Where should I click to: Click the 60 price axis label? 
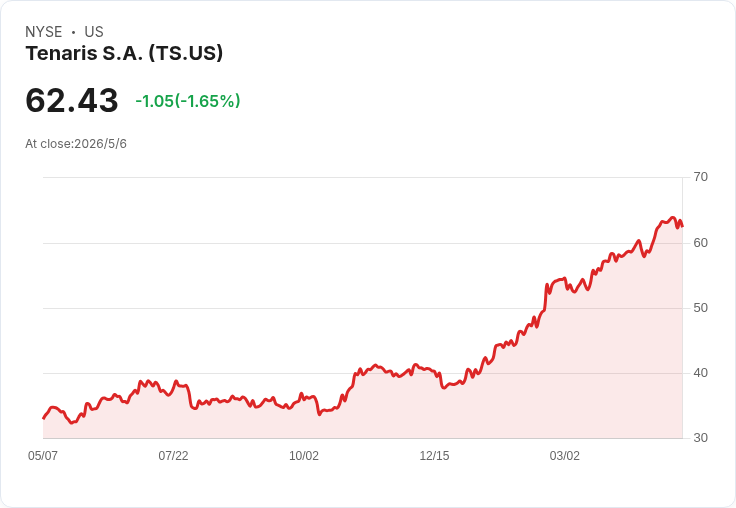(700, 243)
